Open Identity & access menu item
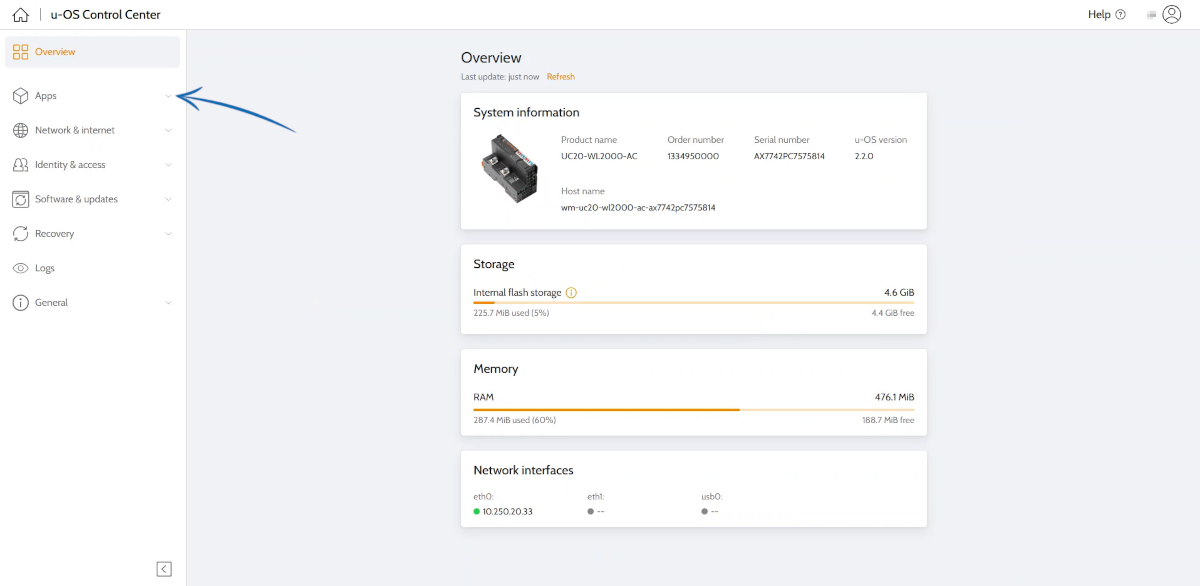The image size is (1200, 586). click(x=70, y=165)
